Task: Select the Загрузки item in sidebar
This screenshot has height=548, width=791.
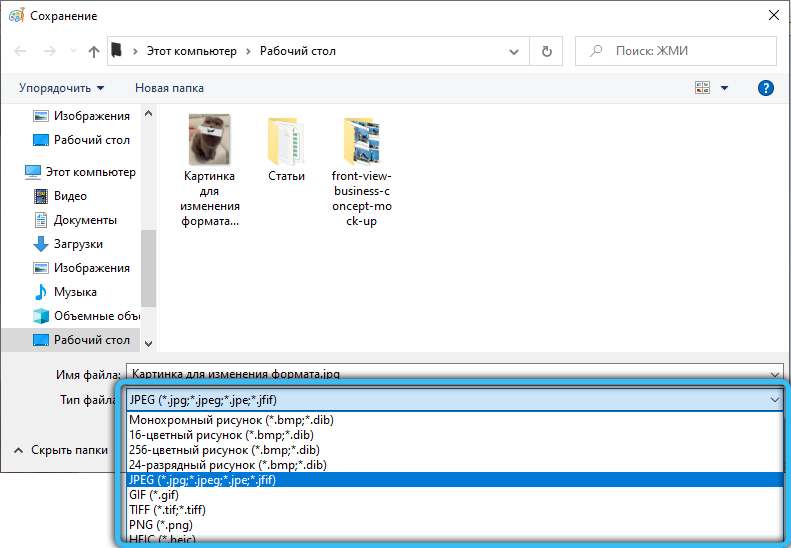Action: (x=78, y=244)
